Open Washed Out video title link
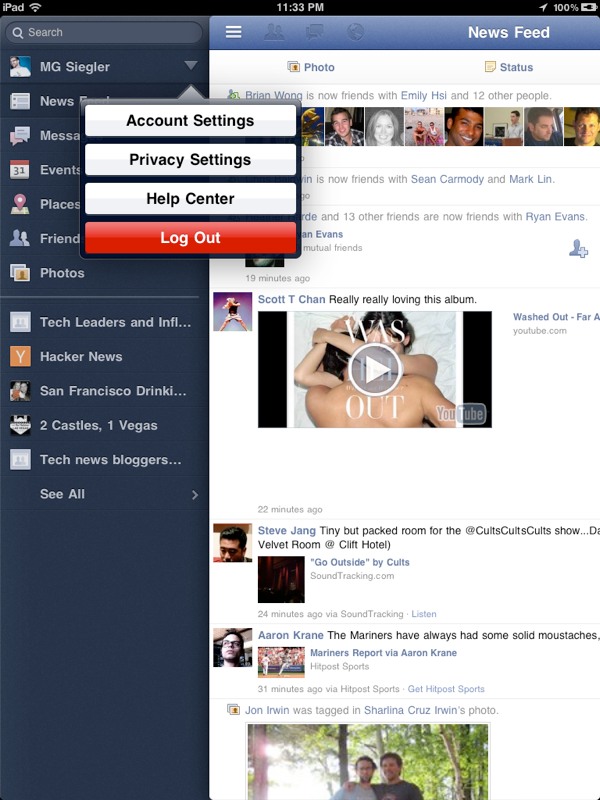The height and width of the screenshot is (800, 600). [556, 317]
